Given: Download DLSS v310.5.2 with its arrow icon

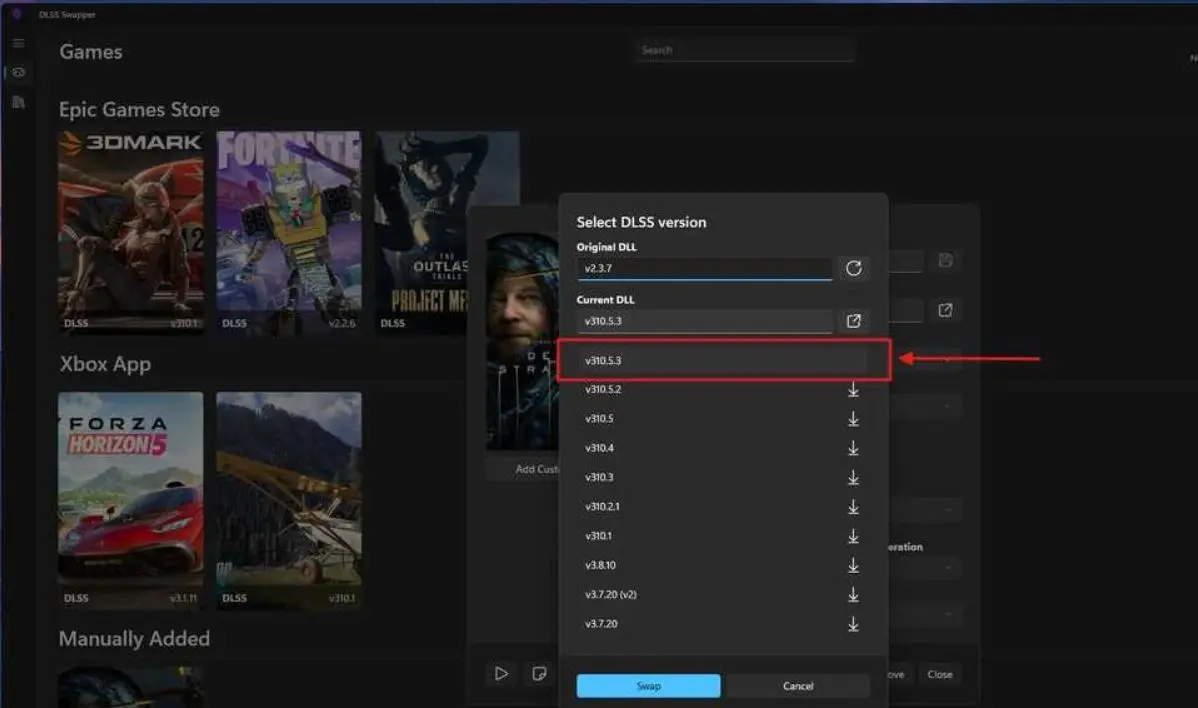Looking at the screenshot, I should click(x=853, y=390).
